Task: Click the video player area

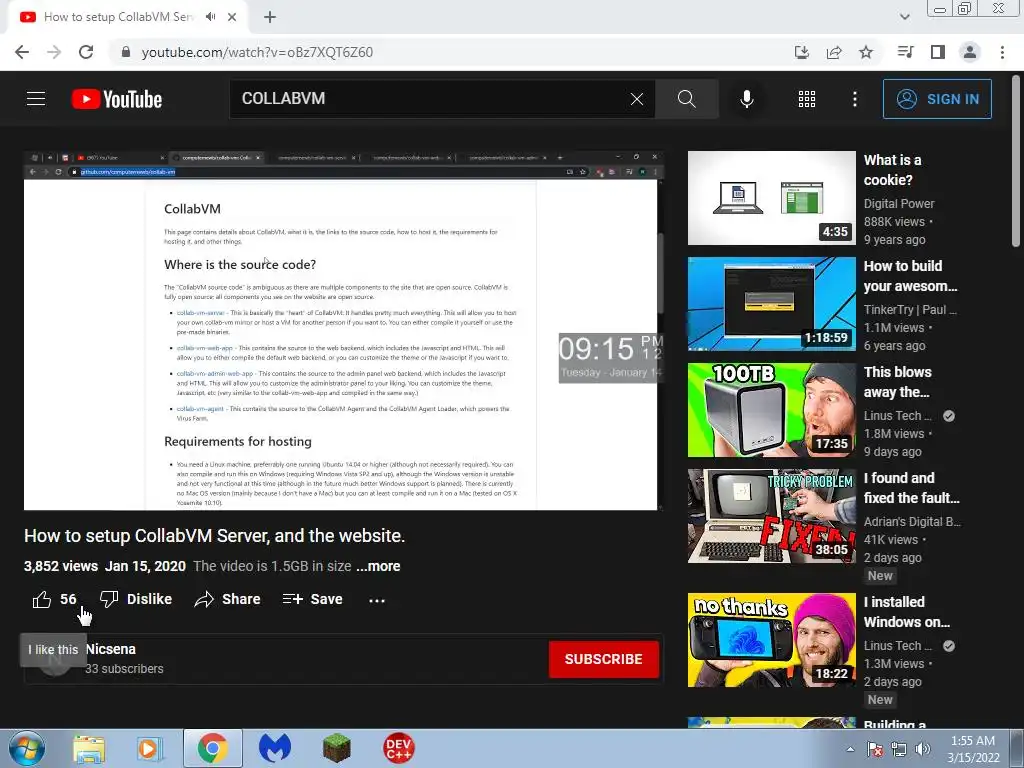Action: [344, 330]
